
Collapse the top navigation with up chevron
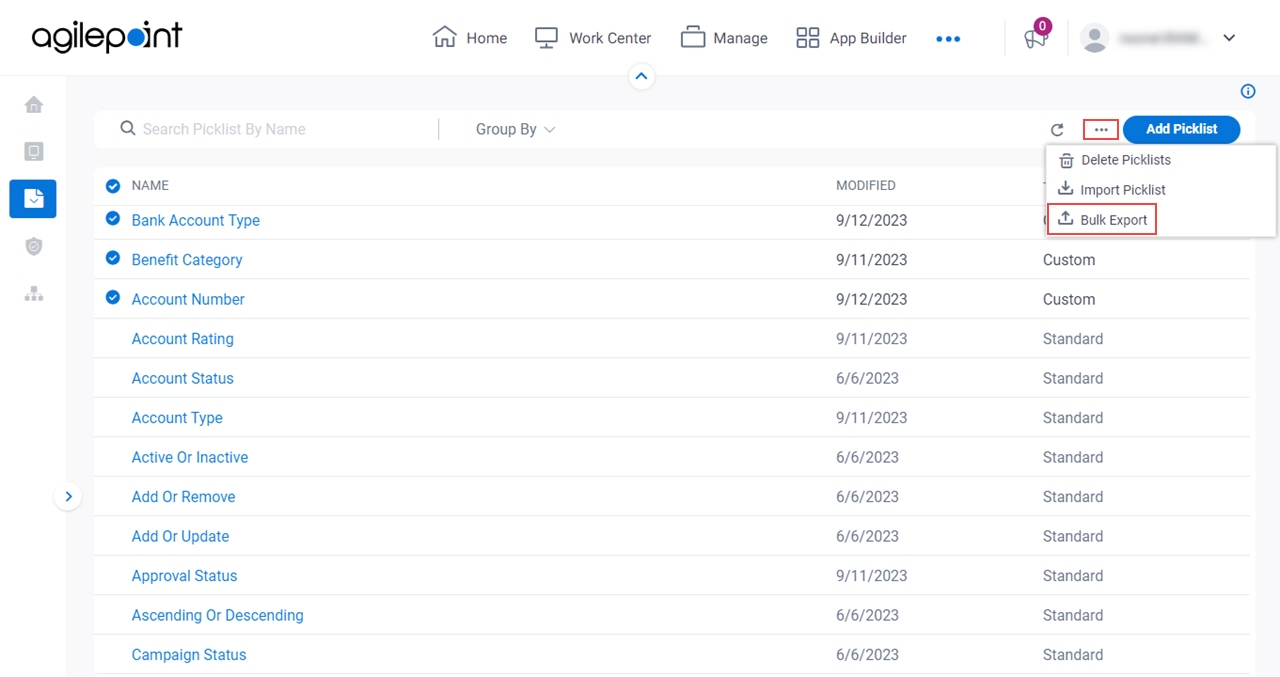(x=642, y=76)
